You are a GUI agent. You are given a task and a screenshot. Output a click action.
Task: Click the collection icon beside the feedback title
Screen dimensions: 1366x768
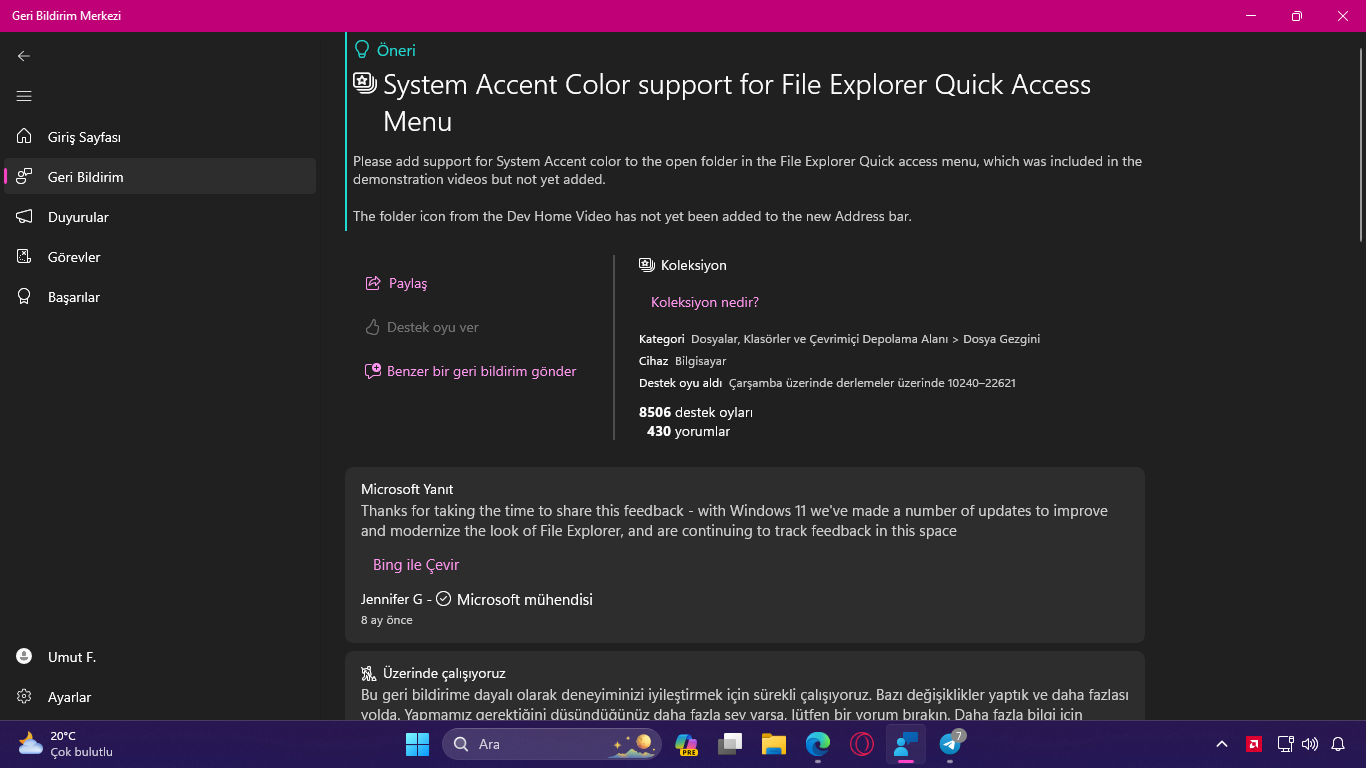click(x=365, y=83)
